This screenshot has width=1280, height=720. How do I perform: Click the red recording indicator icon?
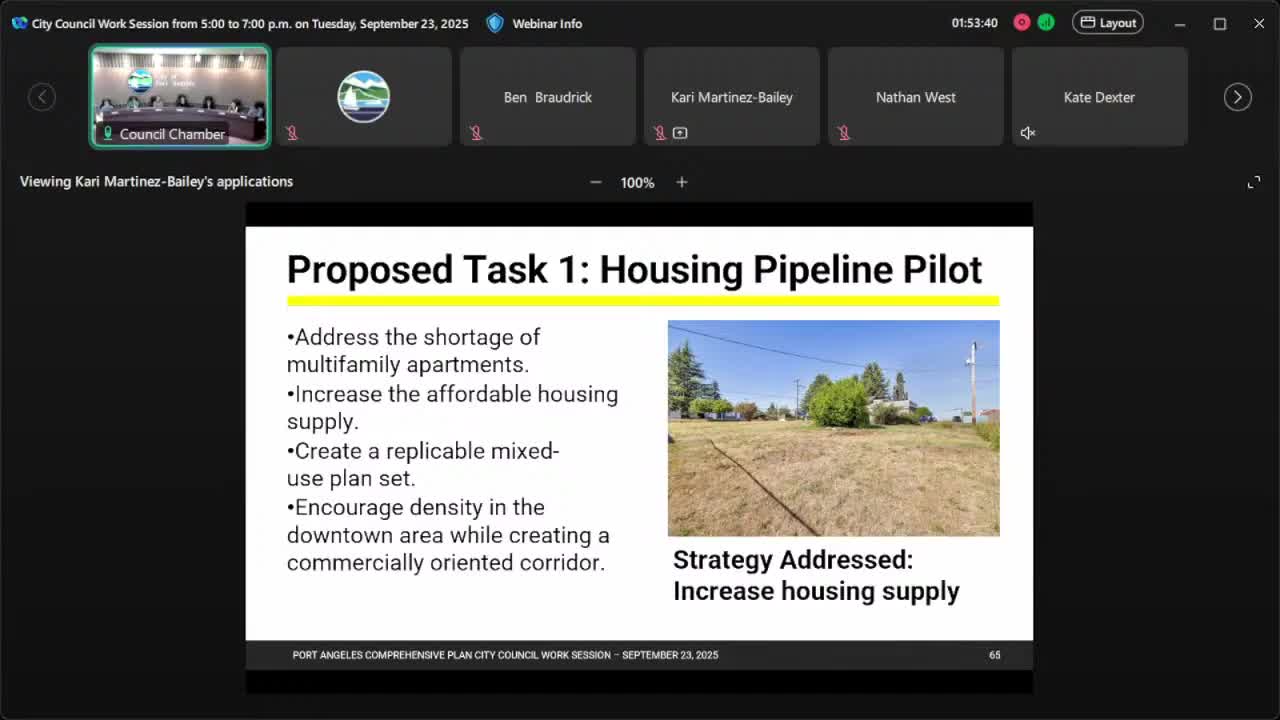[1022, 22]
